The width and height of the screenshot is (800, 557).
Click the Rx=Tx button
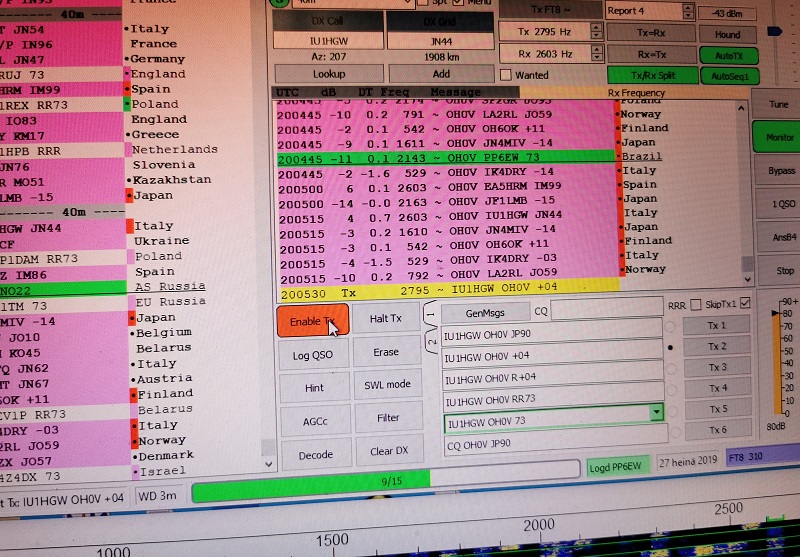(652, 54)
